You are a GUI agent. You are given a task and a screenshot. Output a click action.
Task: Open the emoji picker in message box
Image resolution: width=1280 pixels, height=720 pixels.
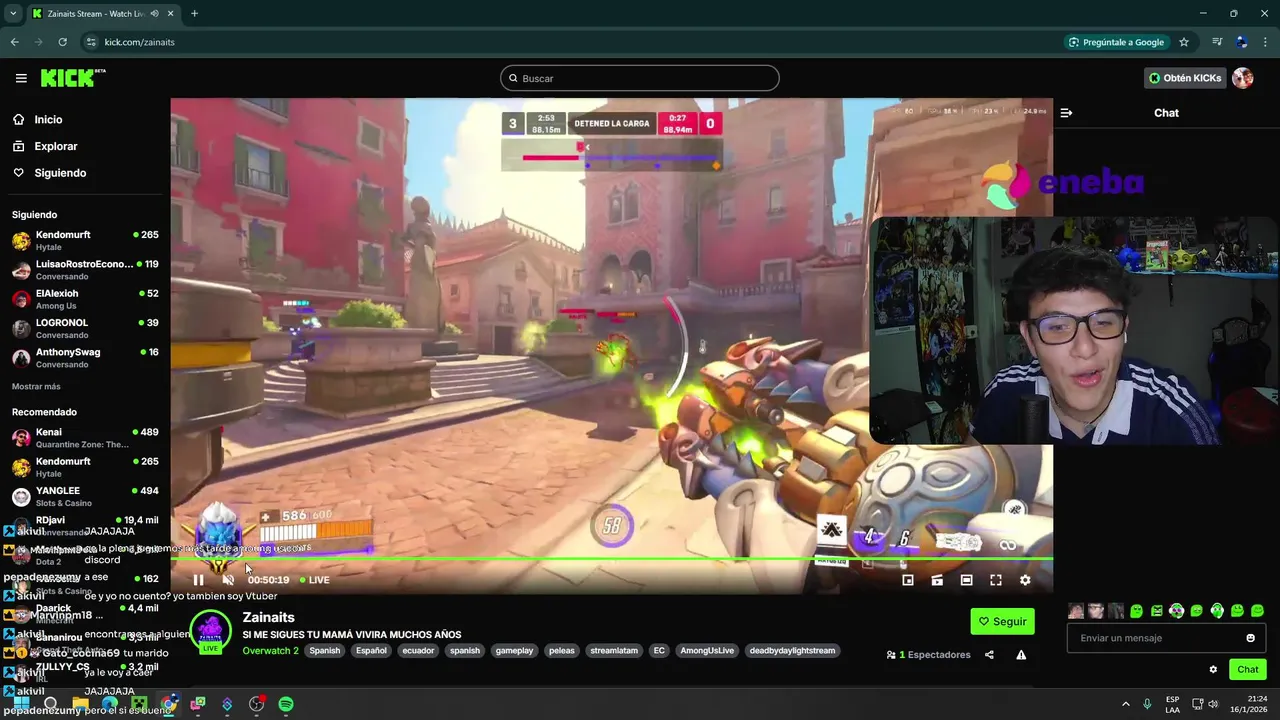pyautogui.click(x=1250, y=638)
